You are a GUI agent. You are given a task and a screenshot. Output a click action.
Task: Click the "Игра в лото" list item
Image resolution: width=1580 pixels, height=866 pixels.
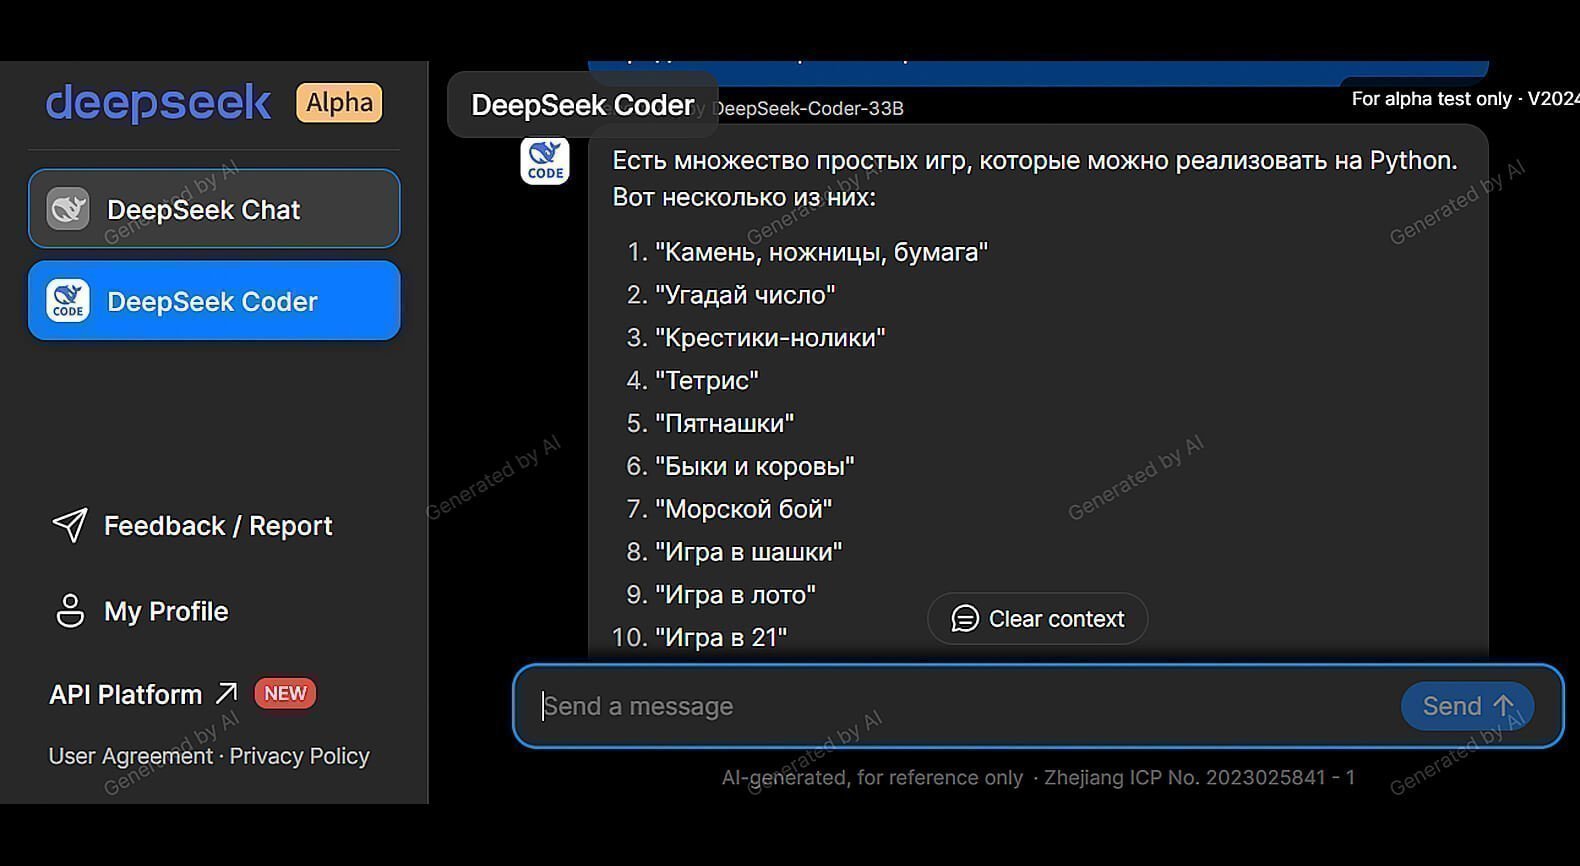(735, 596)
